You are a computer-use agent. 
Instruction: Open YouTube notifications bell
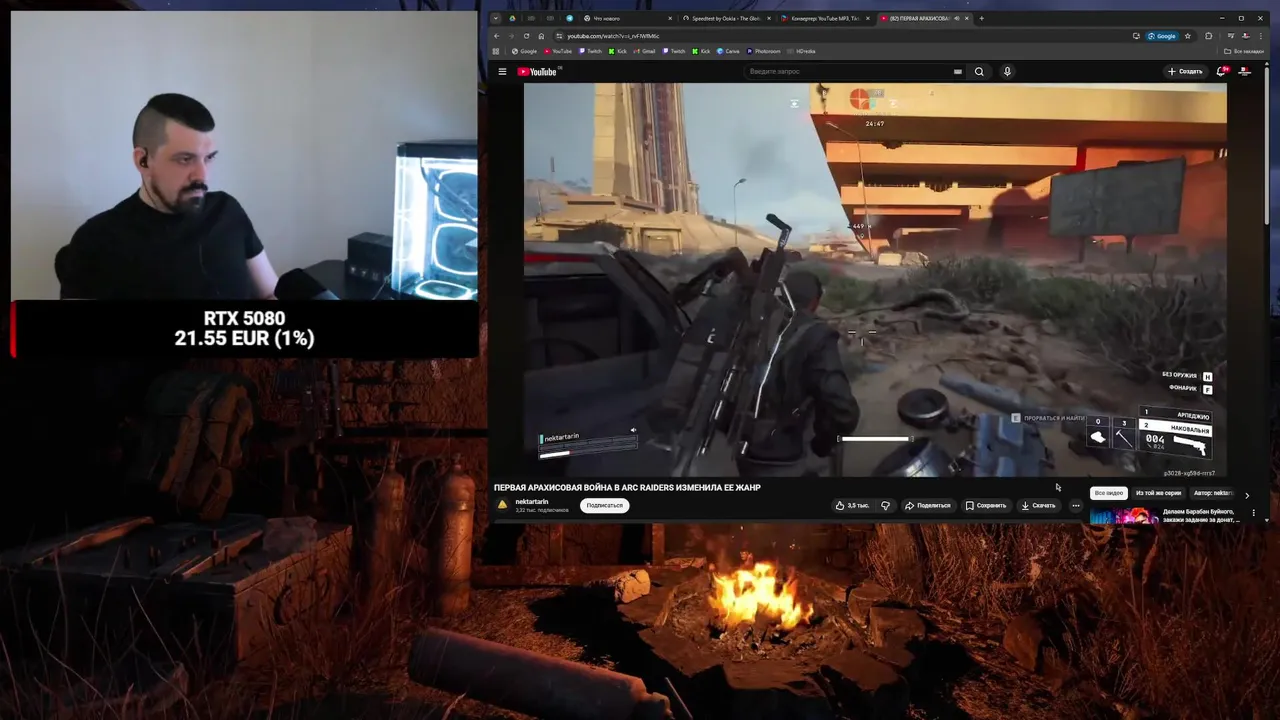1221,71
